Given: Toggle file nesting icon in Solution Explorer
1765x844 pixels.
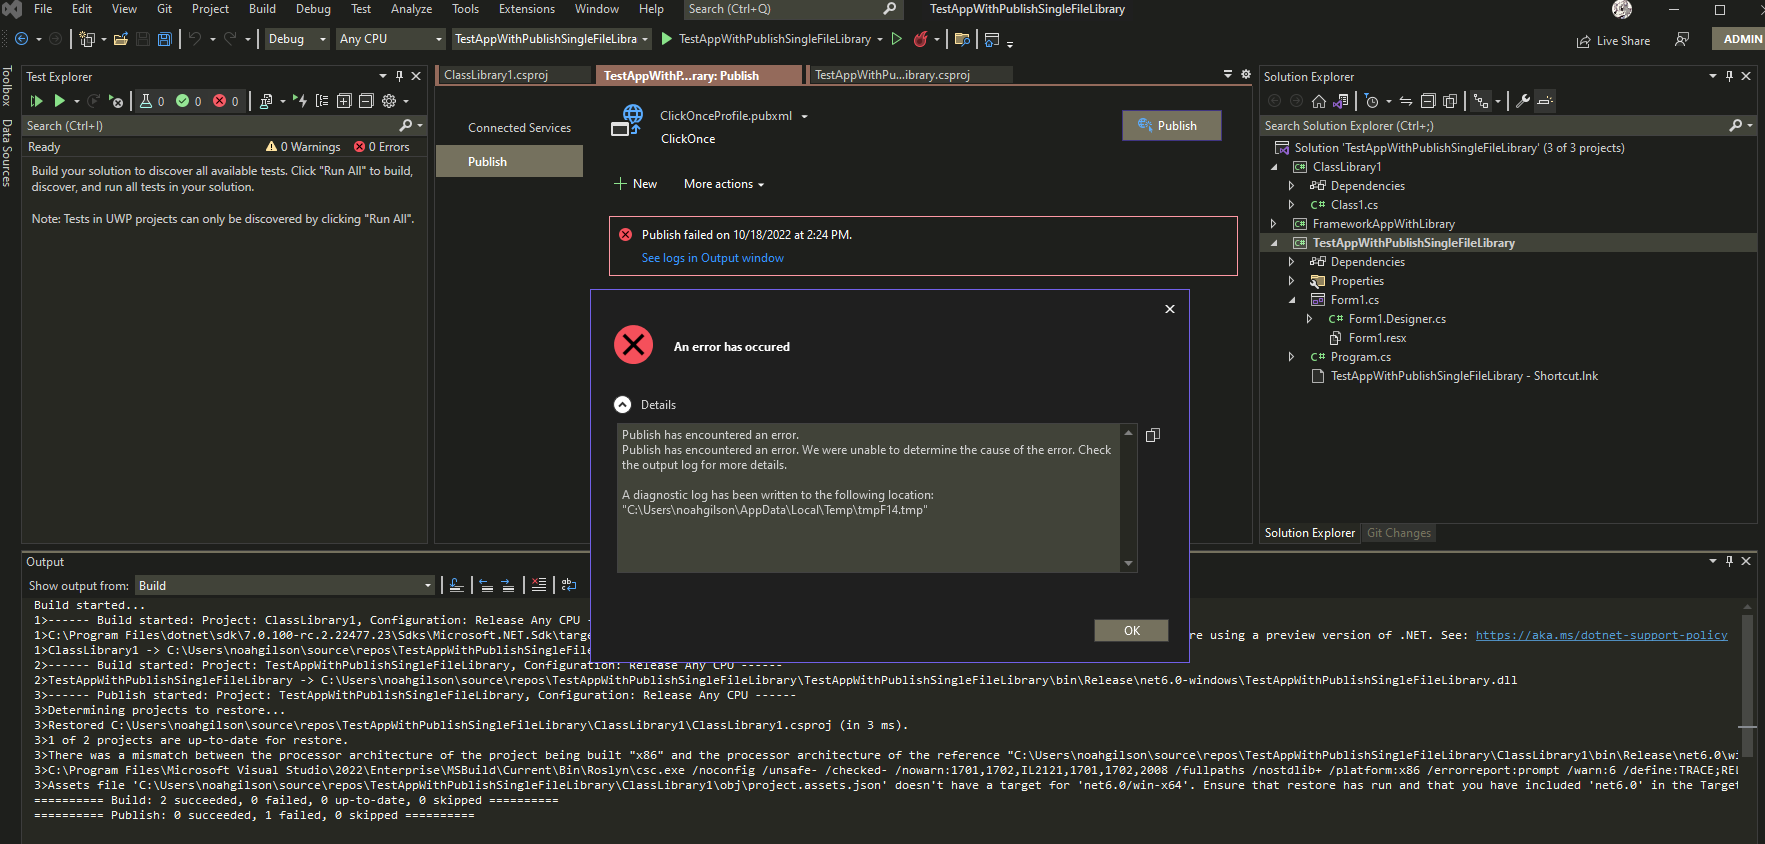Looking at the screenshot, I should [x=1481, y=101].
